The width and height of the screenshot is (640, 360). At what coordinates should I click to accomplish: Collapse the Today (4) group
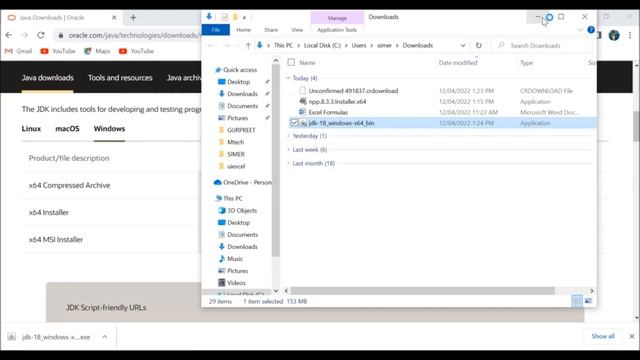(288, 78)
